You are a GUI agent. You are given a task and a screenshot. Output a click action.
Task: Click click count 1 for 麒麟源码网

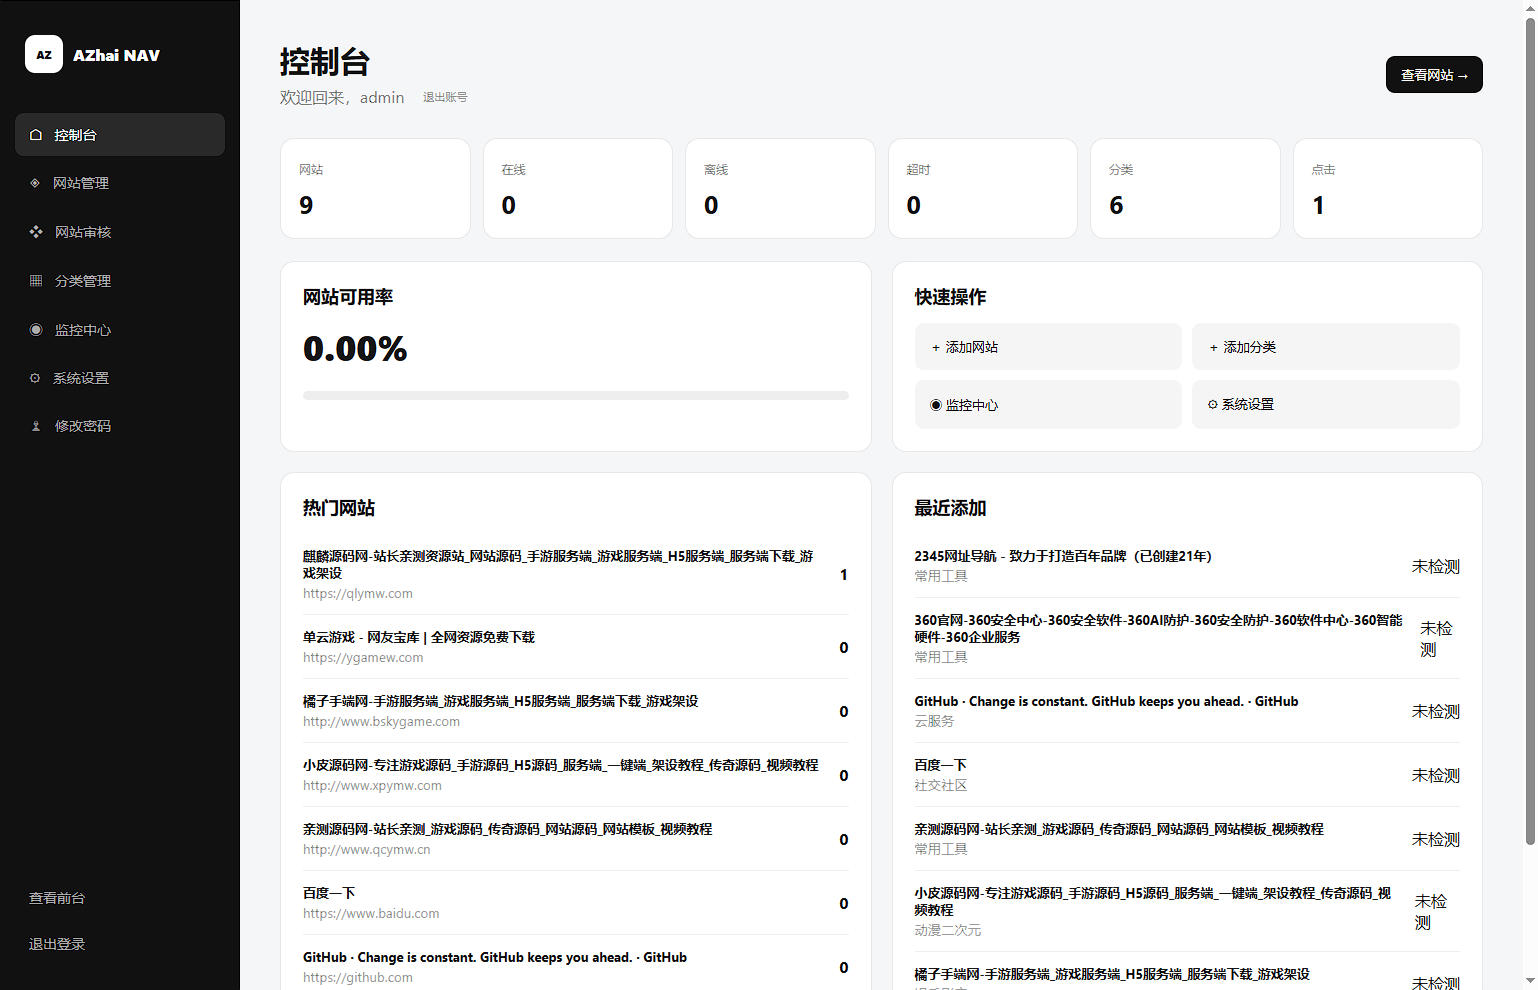pyautogui.click(x=844, y=575)
